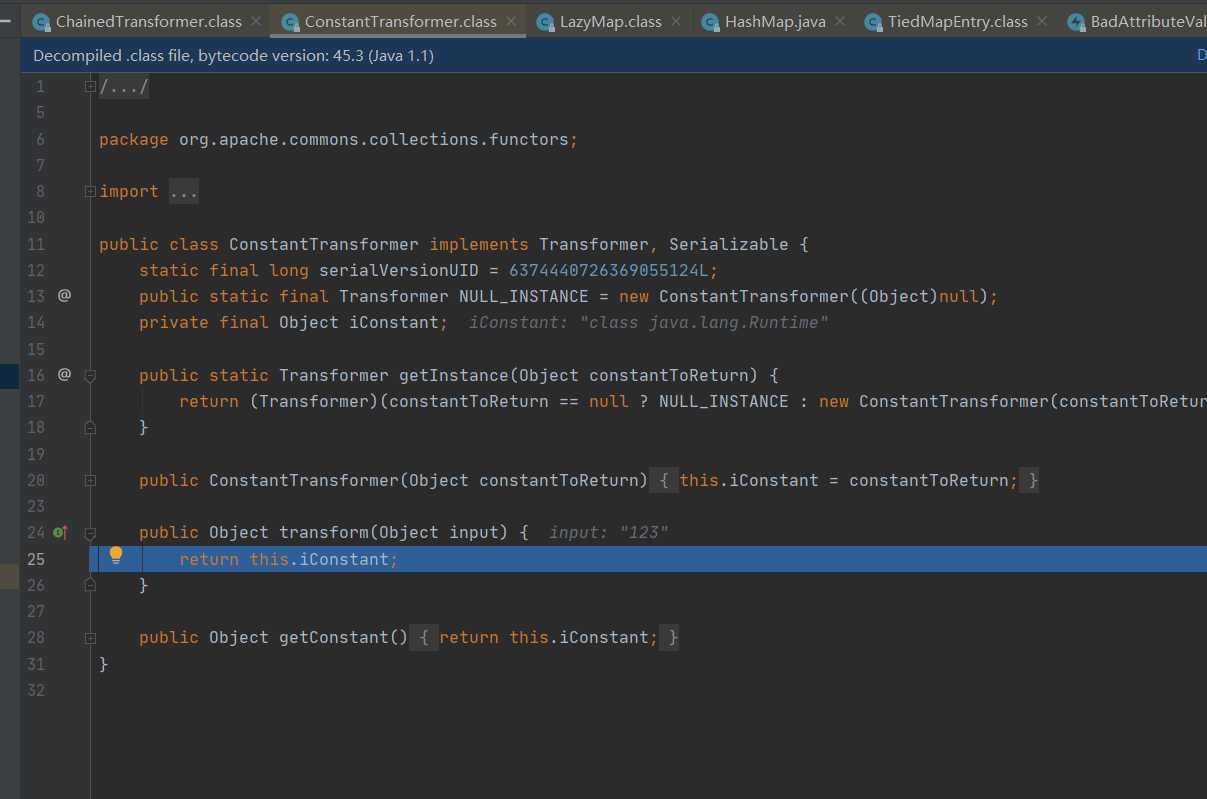Click line number 14 in the gutter

36,322
